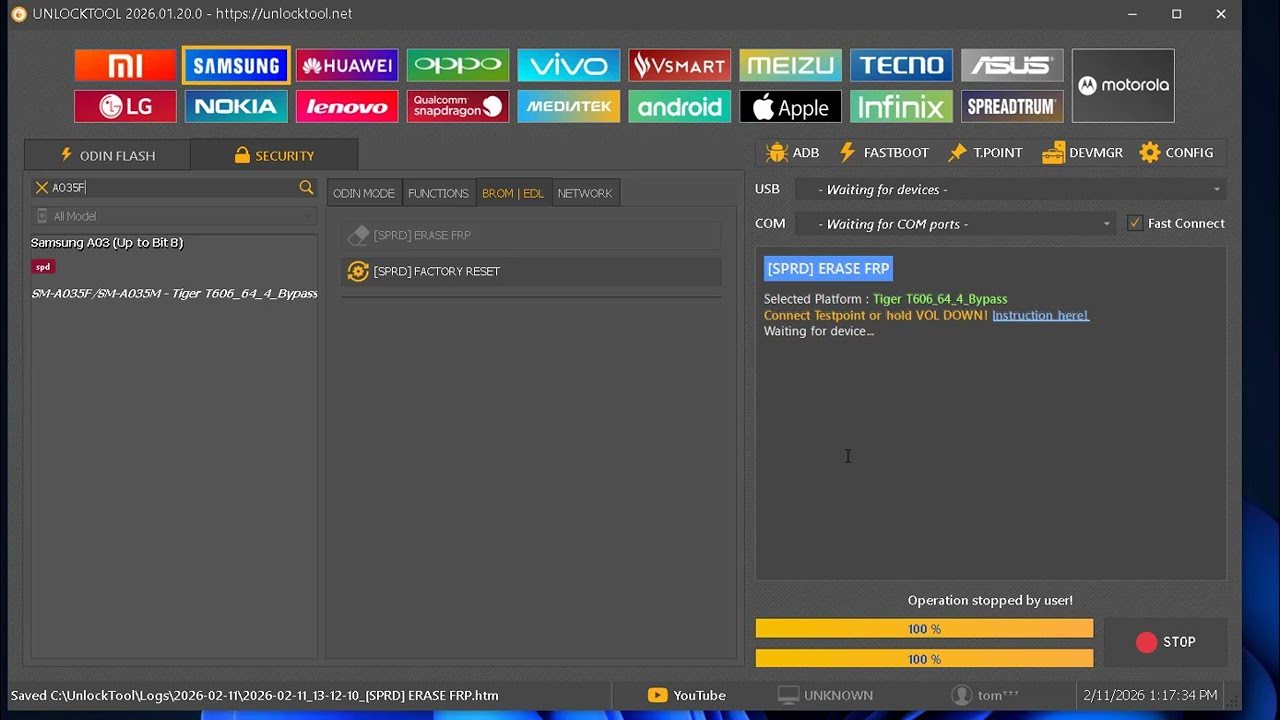Open the T.POINT tool
Screen dimensions: 1280x720
tap(985, 152)
